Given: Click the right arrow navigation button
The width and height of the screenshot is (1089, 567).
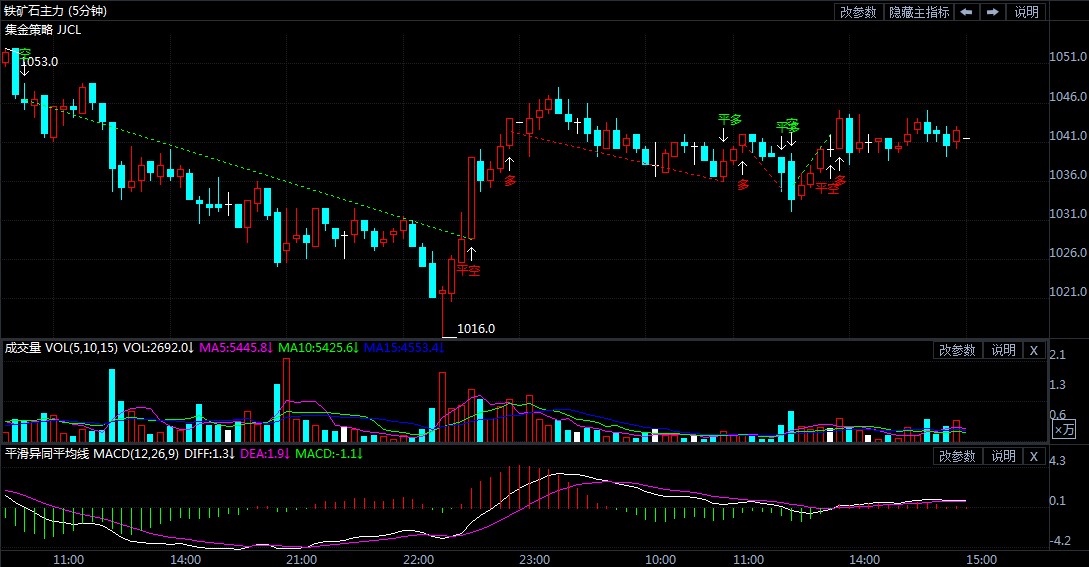Looking at the screenshot, I should (x=992, y=12).
